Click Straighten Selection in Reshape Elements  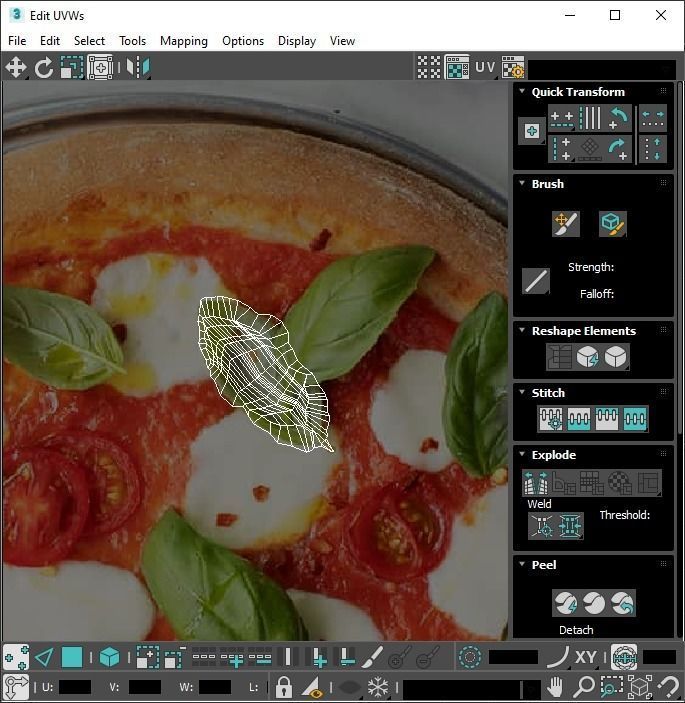tap(559, 357)
